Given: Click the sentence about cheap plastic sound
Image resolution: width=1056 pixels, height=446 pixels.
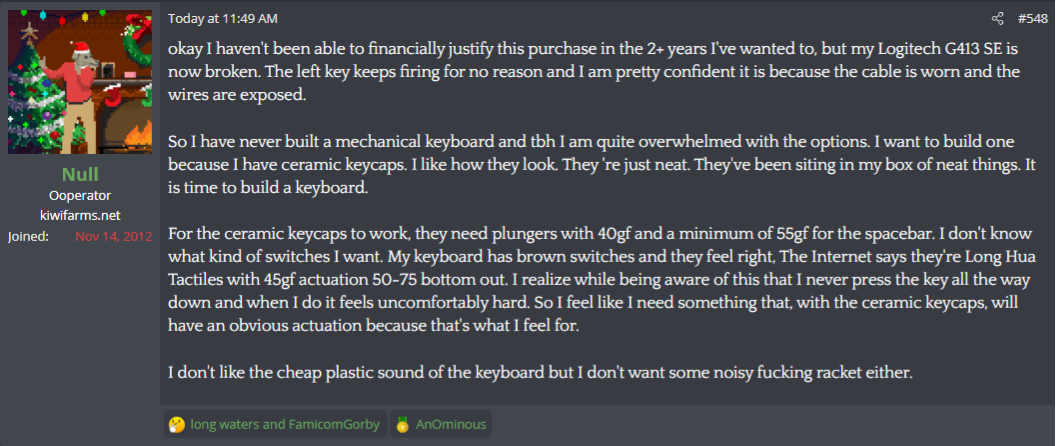Looking at the screenshot, I should [x=540, y=374].
